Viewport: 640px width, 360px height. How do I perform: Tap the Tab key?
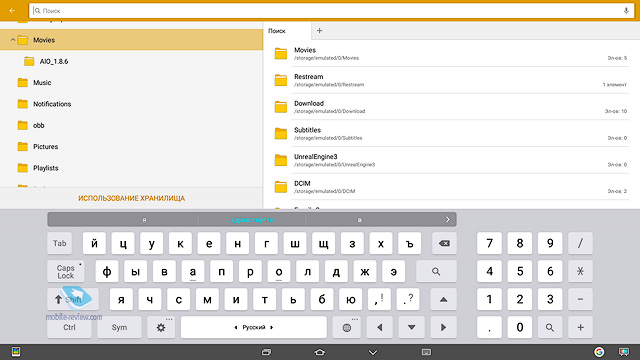(x=60, y=243)
